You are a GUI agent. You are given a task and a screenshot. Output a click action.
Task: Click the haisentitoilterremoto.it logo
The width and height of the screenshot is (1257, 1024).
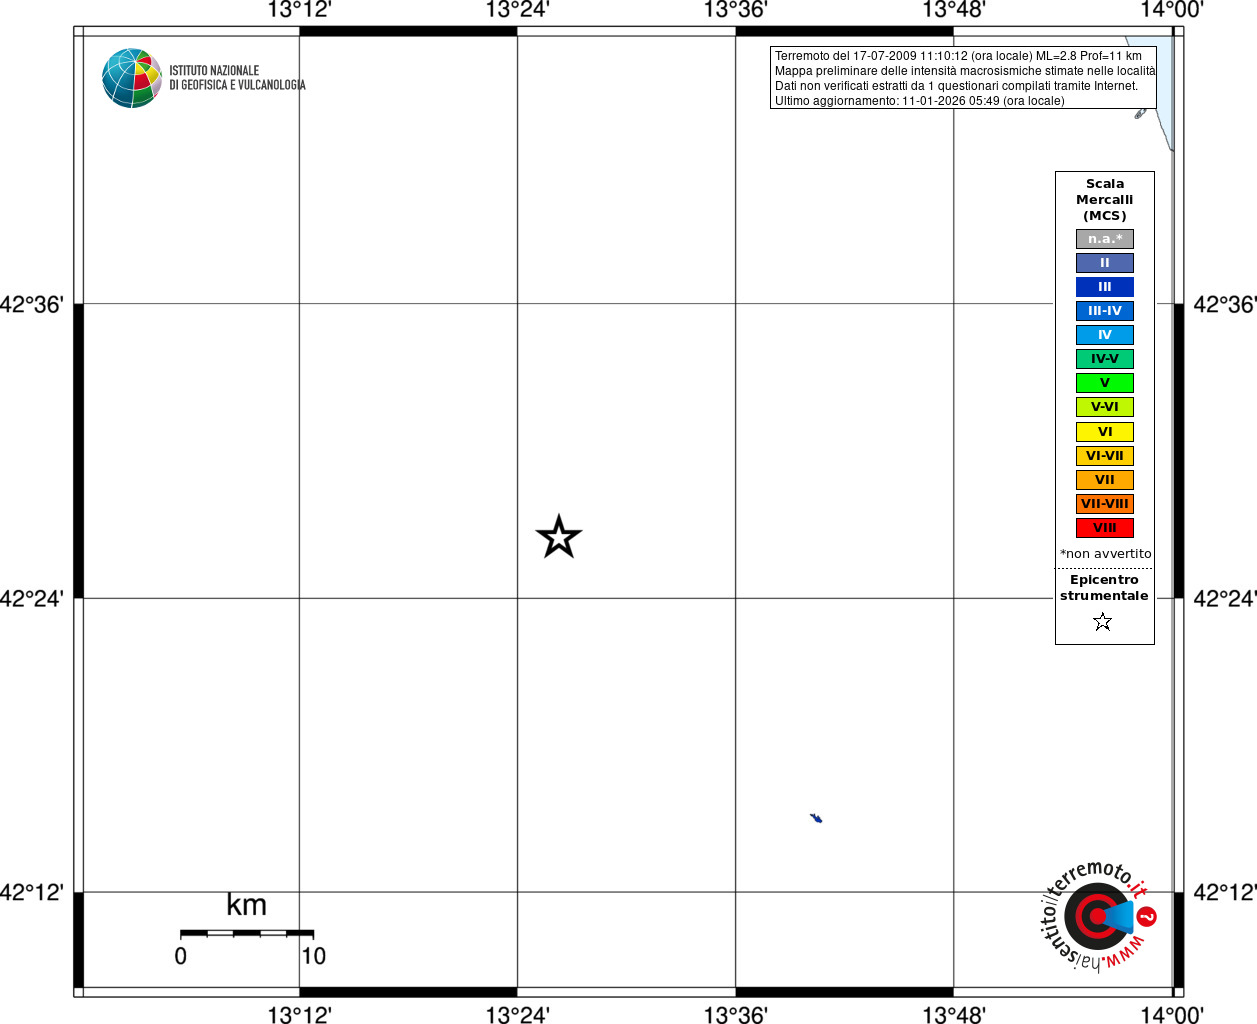(x=1098, y=916)
